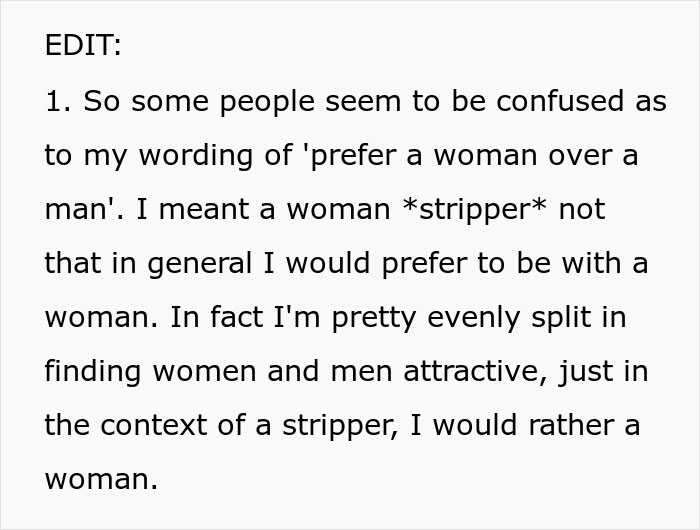700x530 pixels.
Task: Click the word "wording"
Action: click(193, 155)
